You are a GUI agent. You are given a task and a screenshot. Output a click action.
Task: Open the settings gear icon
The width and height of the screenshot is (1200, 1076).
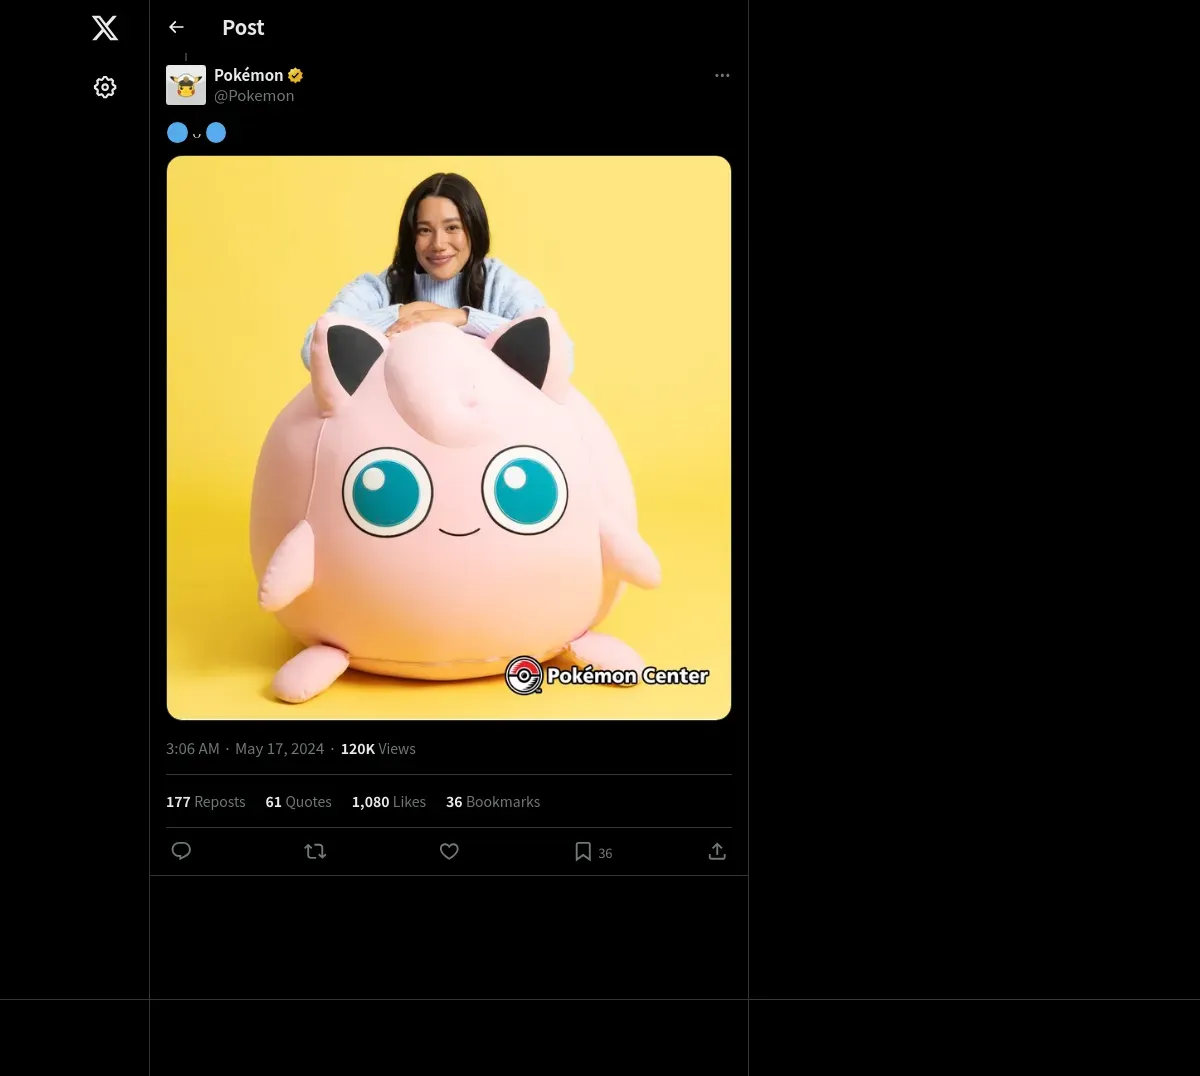105,87
